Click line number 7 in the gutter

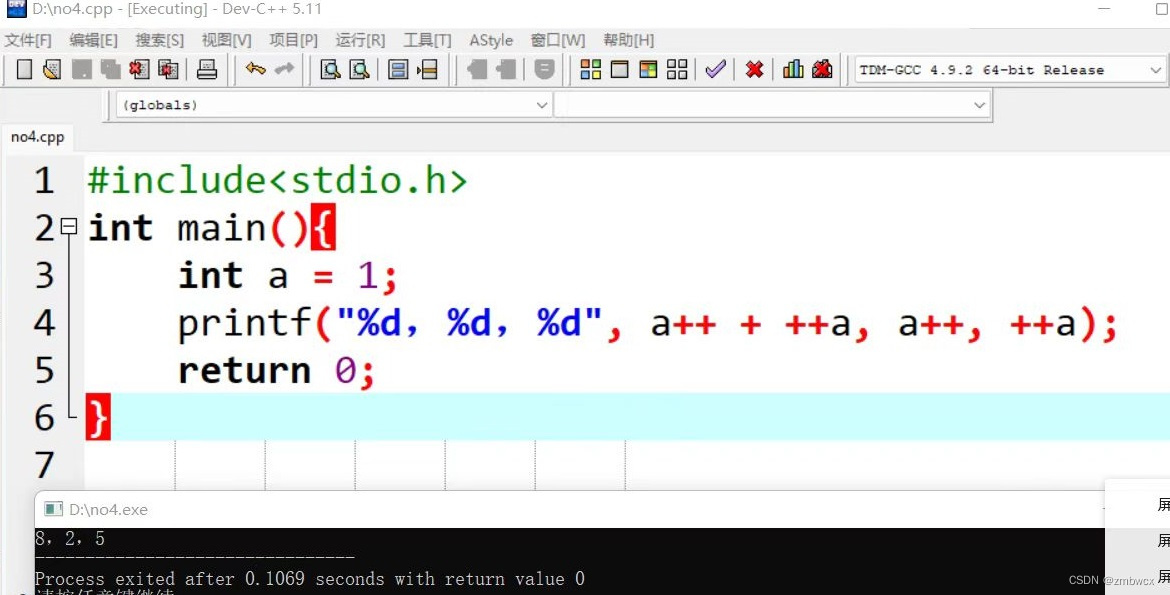tap(44, 465)
